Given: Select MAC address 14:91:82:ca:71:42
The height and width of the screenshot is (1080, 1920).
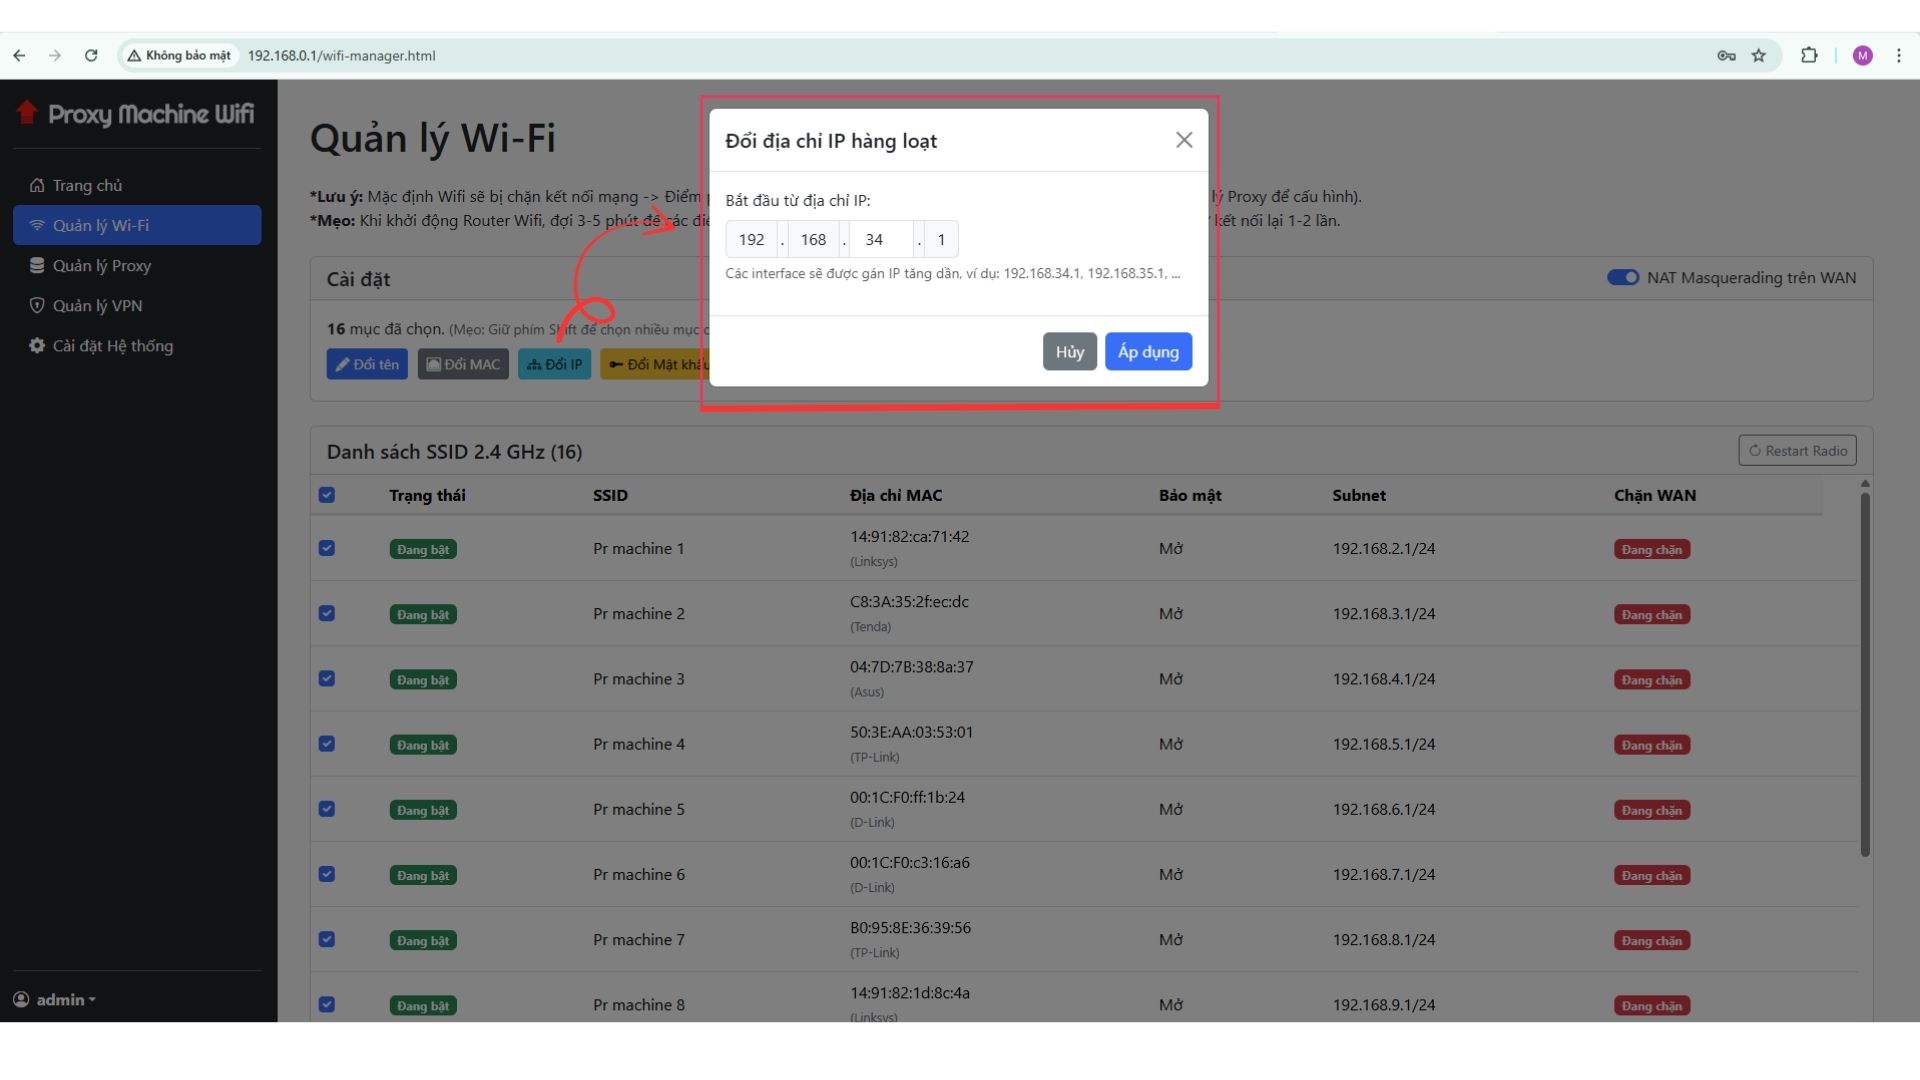Looking at the screenshot, I should point(910,536).
